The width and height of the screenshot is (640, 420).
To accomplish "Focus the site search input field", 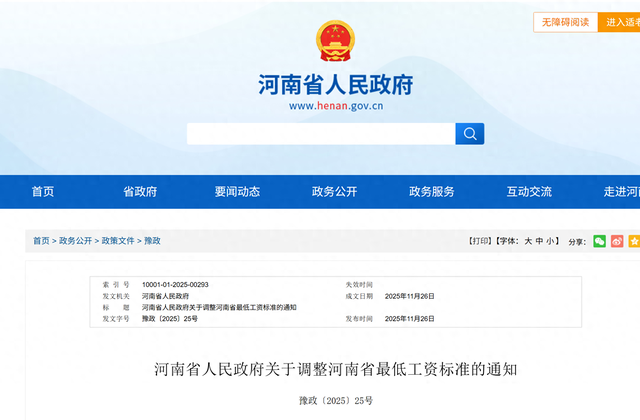I will tap(321, 134).
